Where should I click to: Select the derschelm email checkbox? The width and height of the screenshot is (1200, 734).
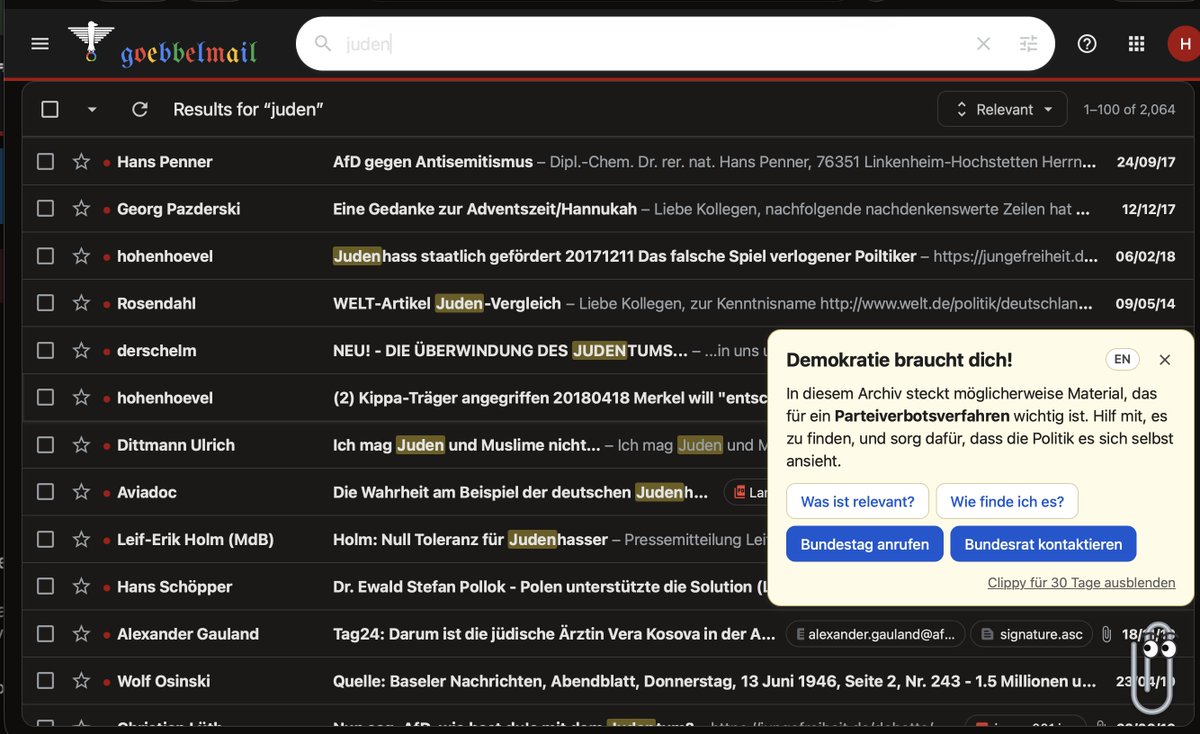45,350
